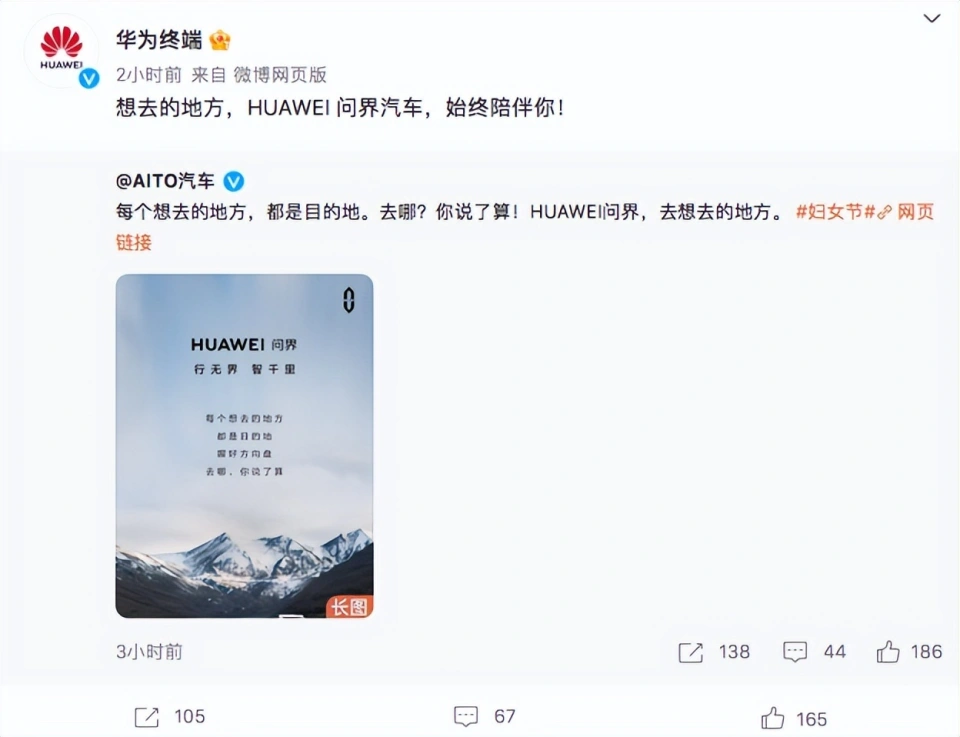Image resolution: width=960 pixels, height=737 pixels.
Task: Click the 长图 long image label
Action: pyautogui.click(x=350, y=607)
